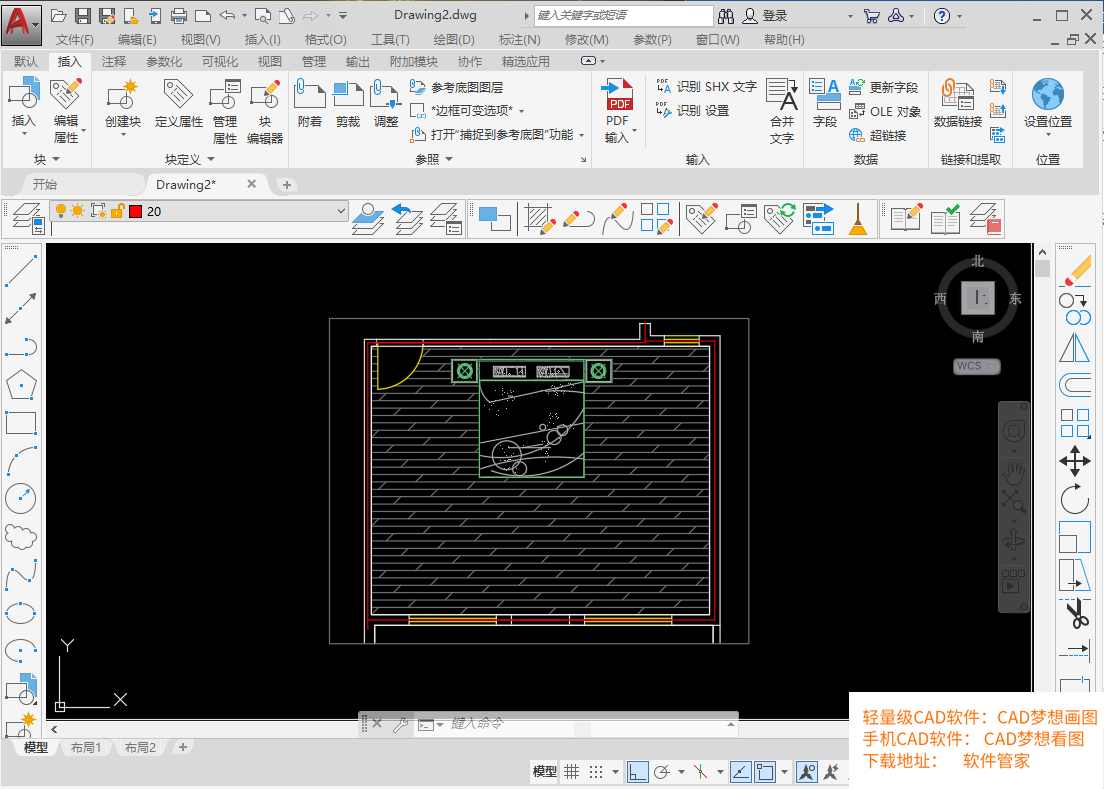Open the frames vary options dropdown
This screenshot has height=789, width=1104.
(x=522, y=111)
